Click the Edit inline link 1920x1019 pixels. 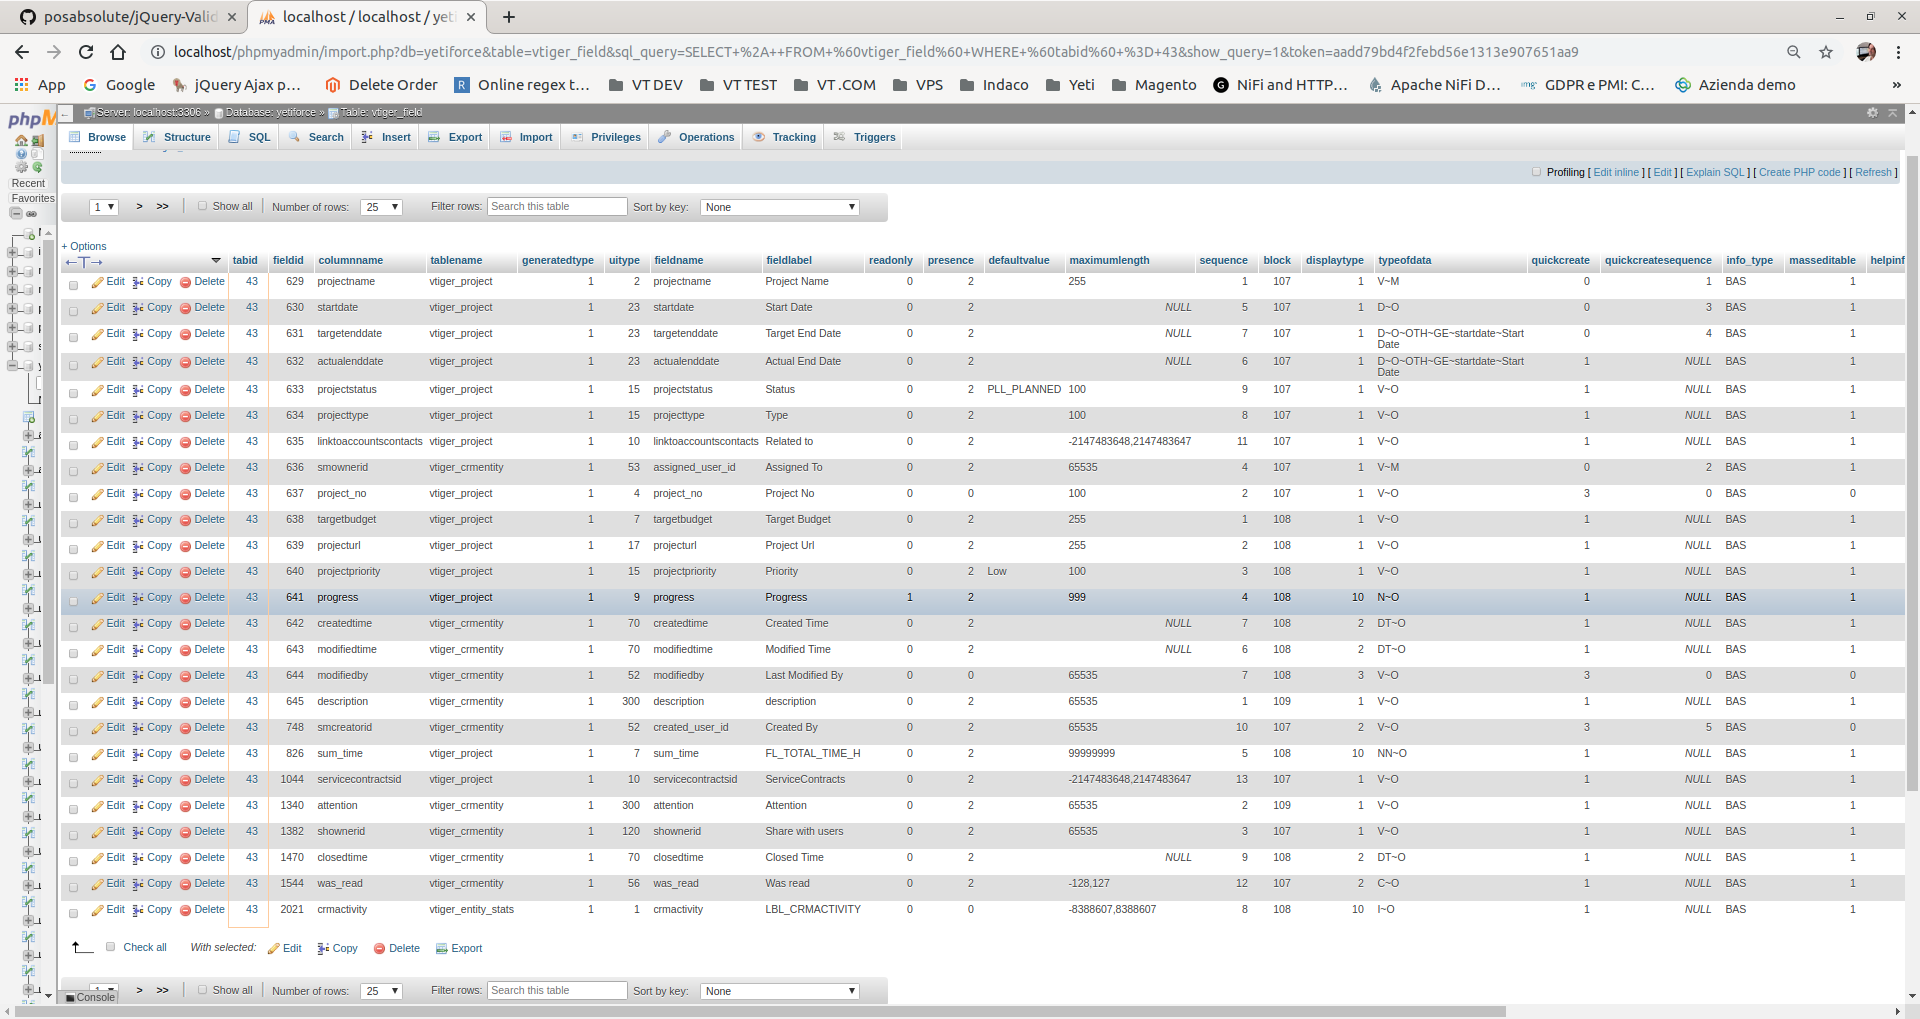pyautogui.click(x=1616, y=172)
